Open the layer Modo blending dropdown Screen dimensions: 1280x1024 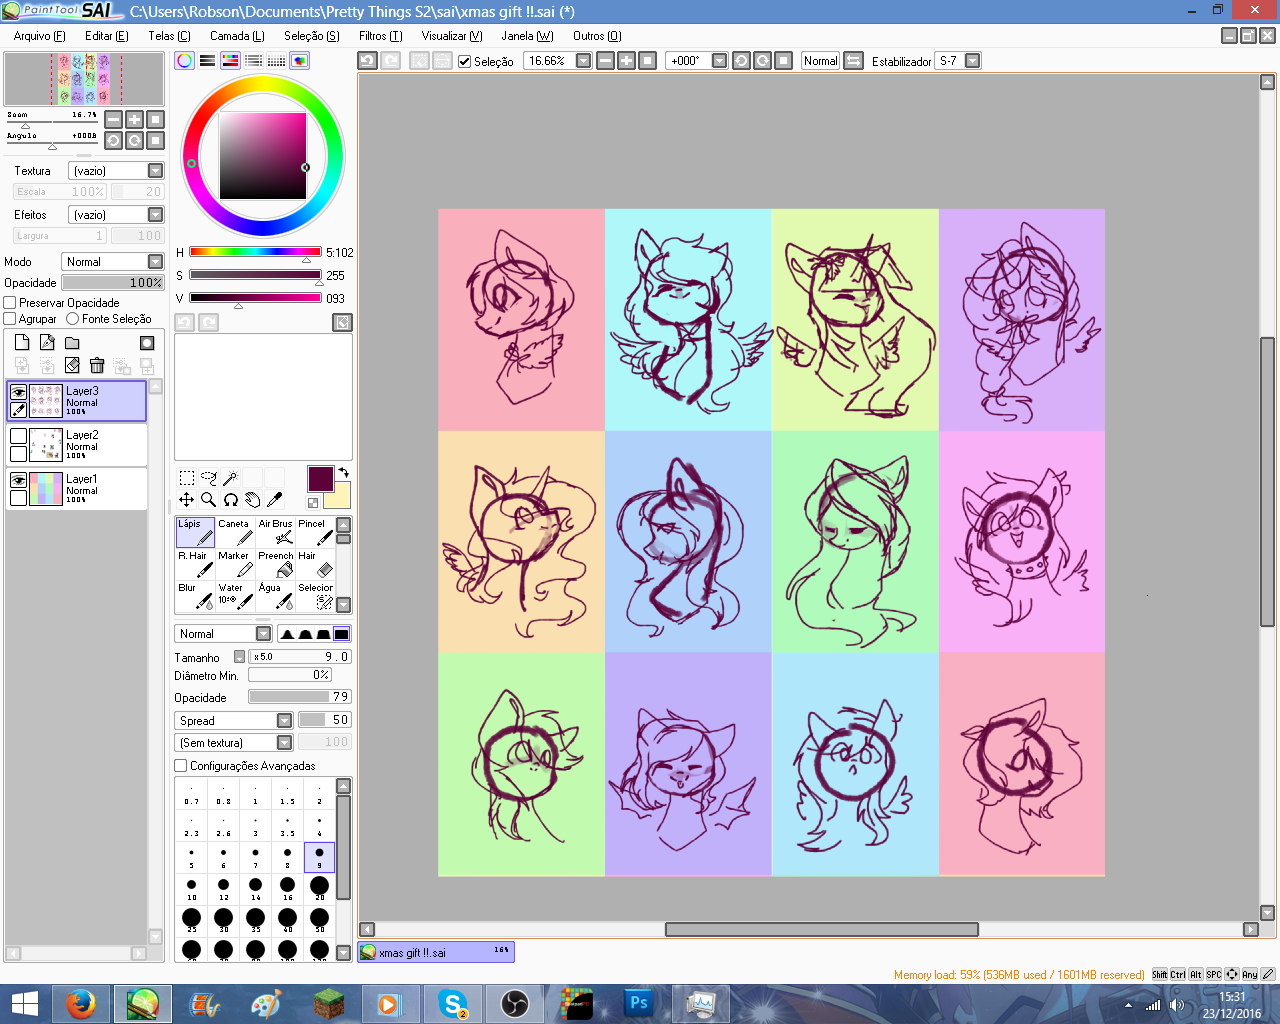(112, 262)
